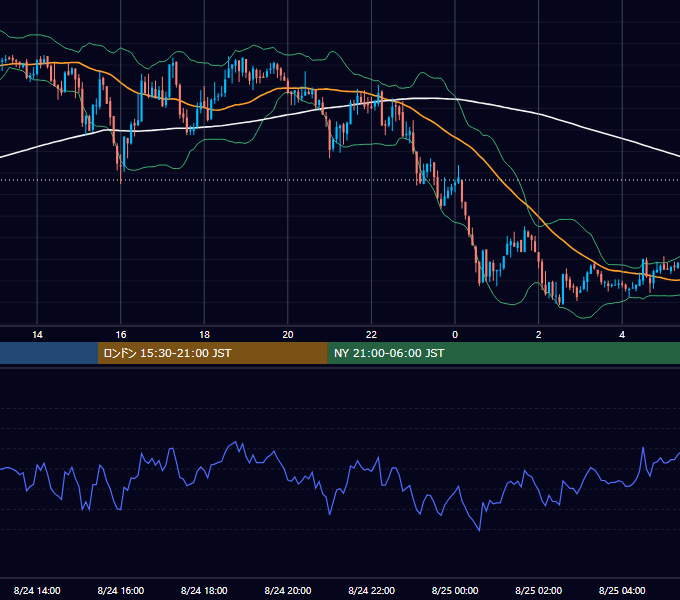680x600 pixels.
Task: Click the 8/25 00:00 date label
Action: (455, 590)
